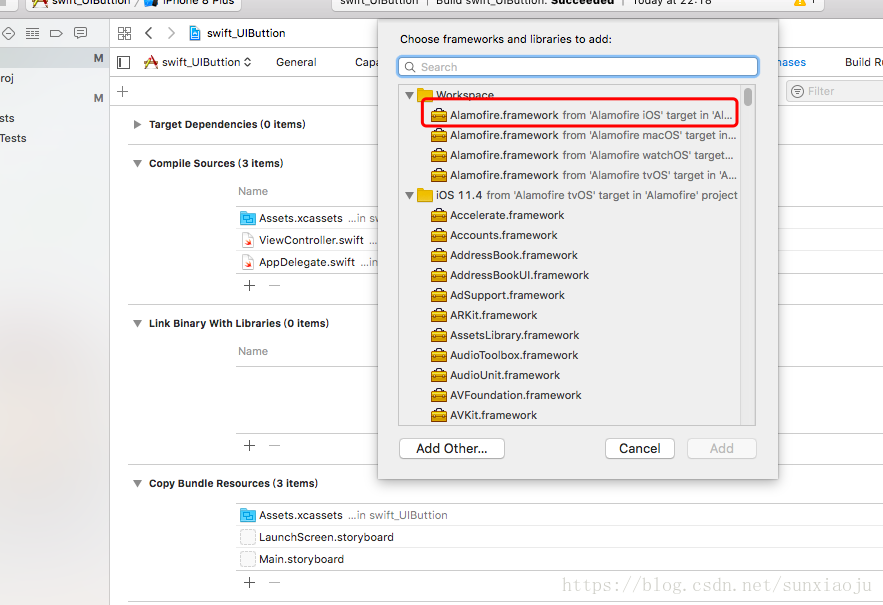This screenshot has height=605, width=883.
Task: Open the swift_UIButtion target dropdown
Action: pyautogui.click(x=198, y=63)
